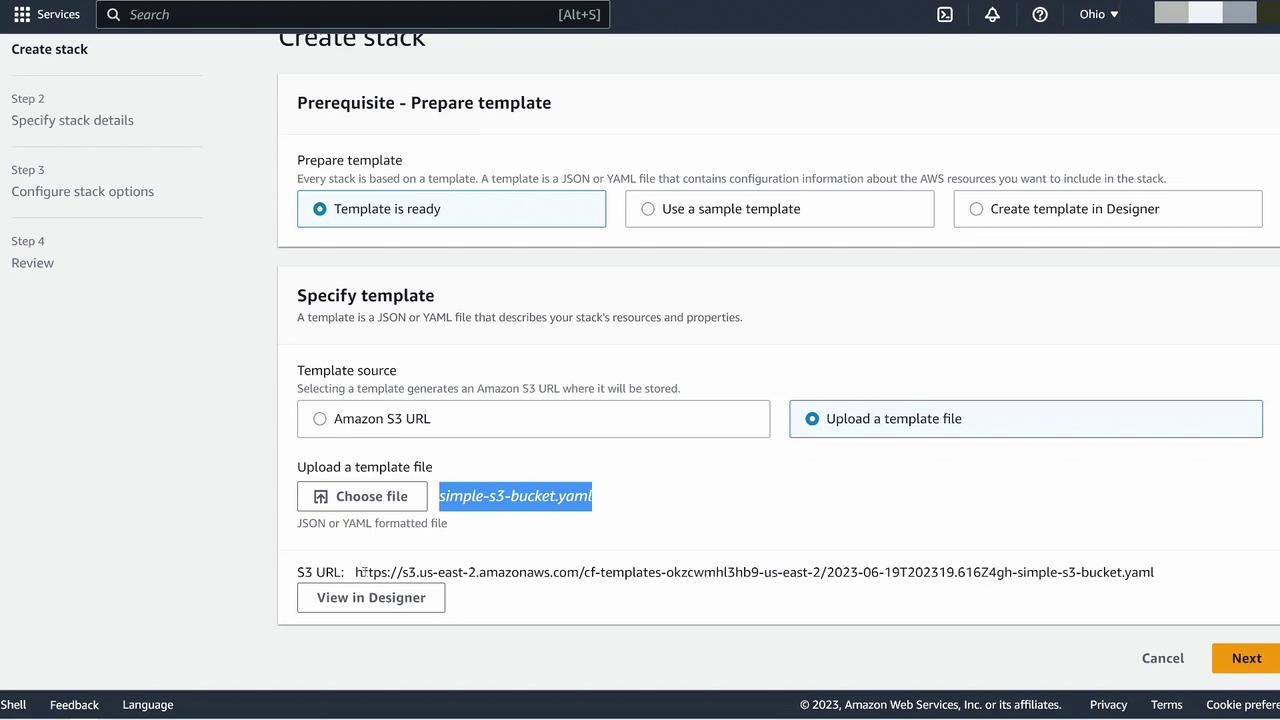
Task: Open the account menu in header
Action: (1205, 13)
